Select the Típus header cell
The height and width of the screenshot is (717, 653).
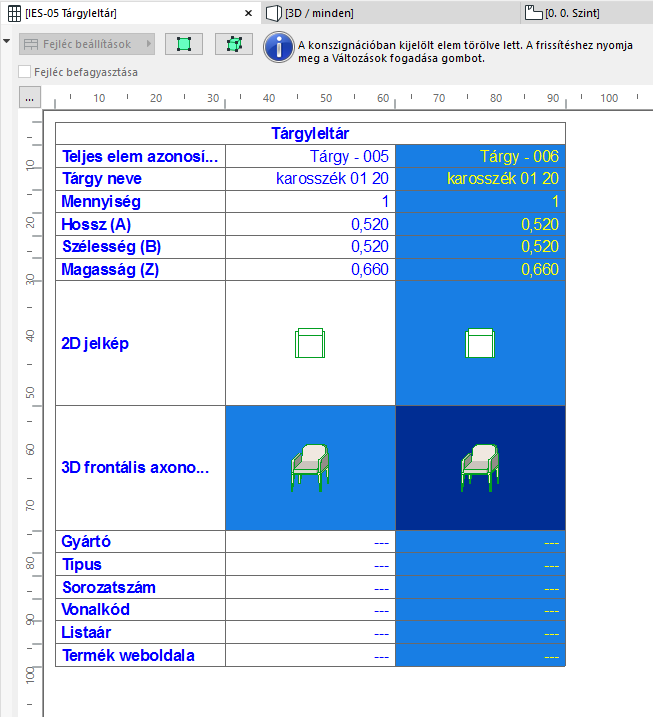(140, 564)
